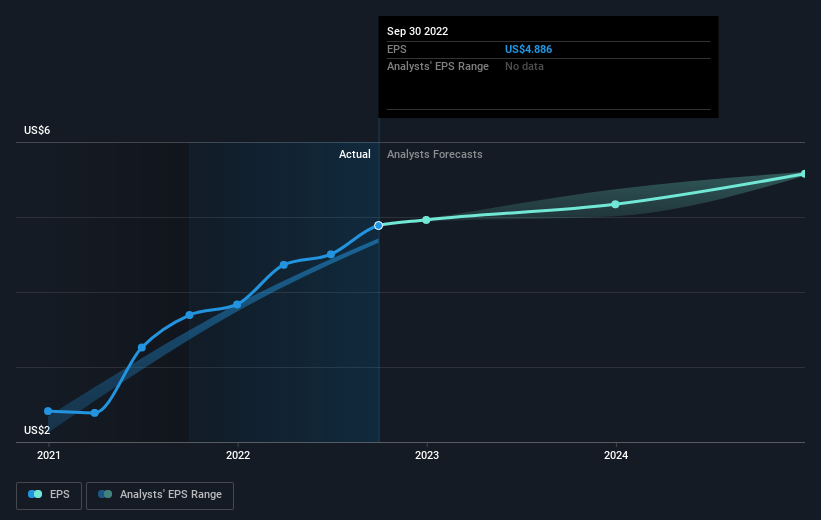Click the first EPS point at 2021
Viewport: 821px width, 520px height.
point(48,411)
